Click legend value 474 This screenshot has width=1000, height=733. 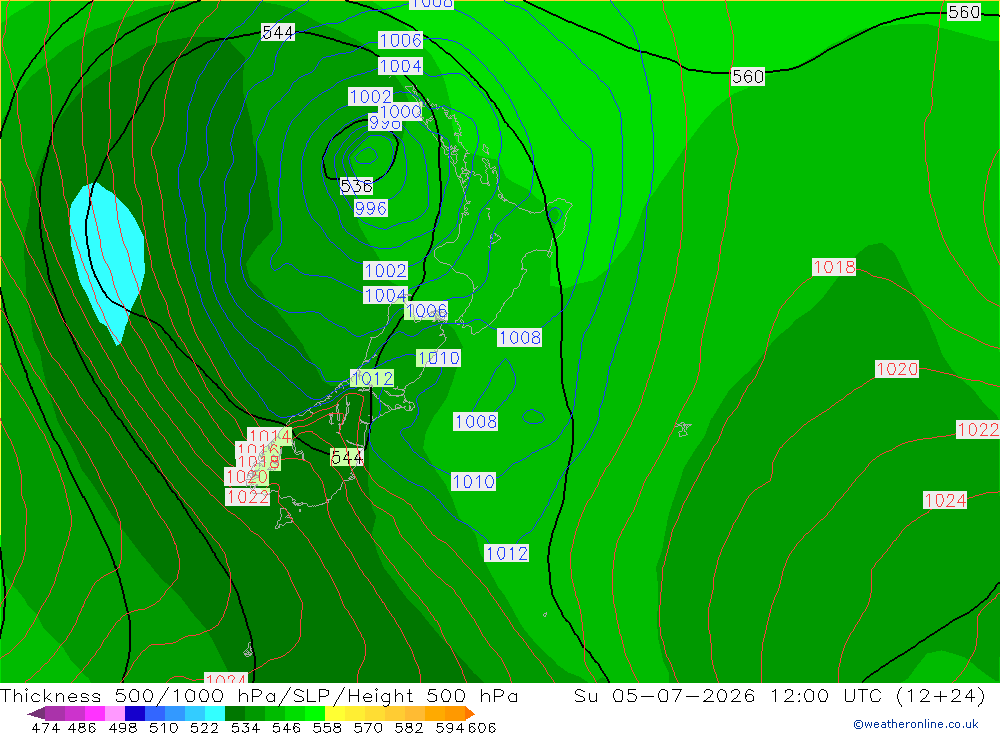tap(45, 727)
